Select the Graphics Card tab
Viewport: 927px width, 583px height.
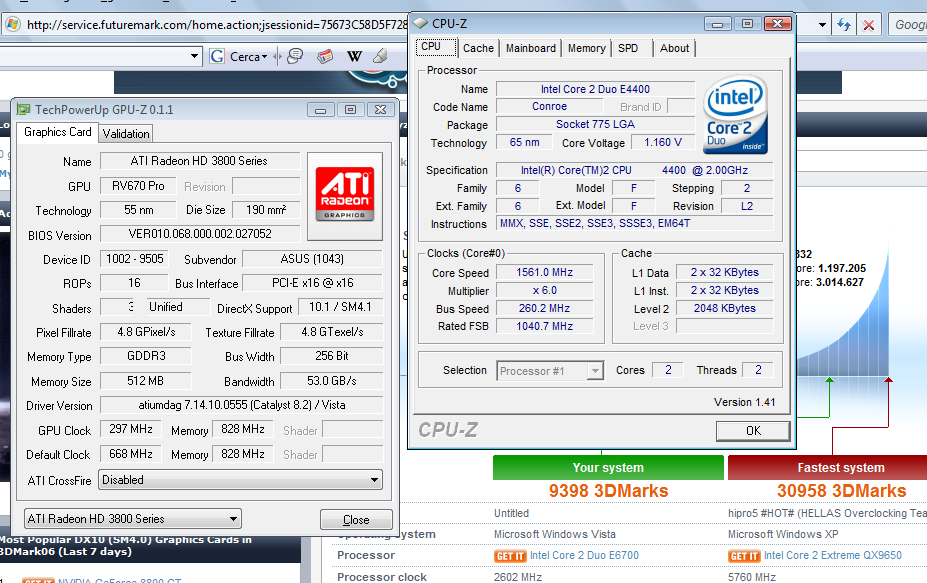tap(57, 132)
